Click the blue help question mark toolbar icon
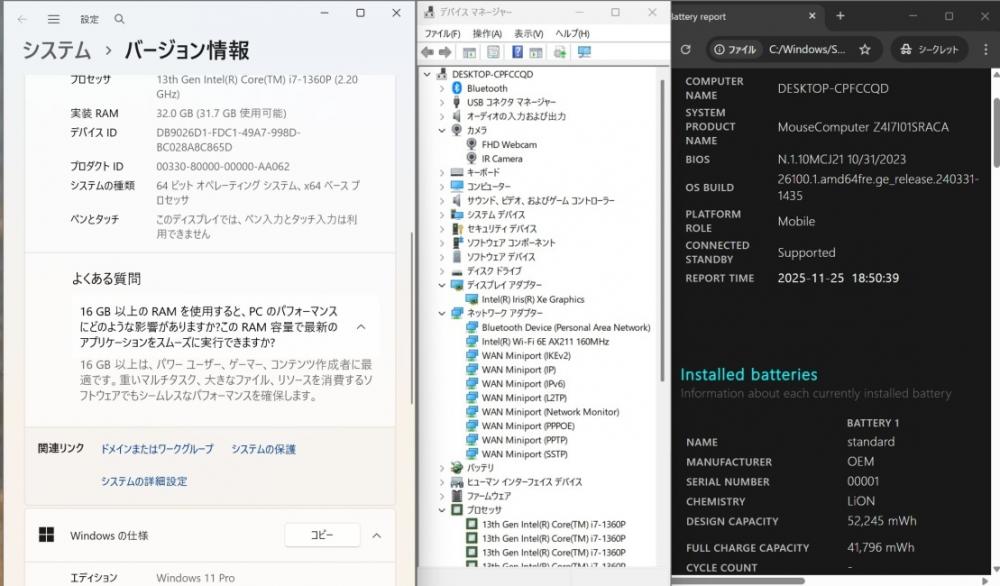1000x586 pixels. [517, 52]
